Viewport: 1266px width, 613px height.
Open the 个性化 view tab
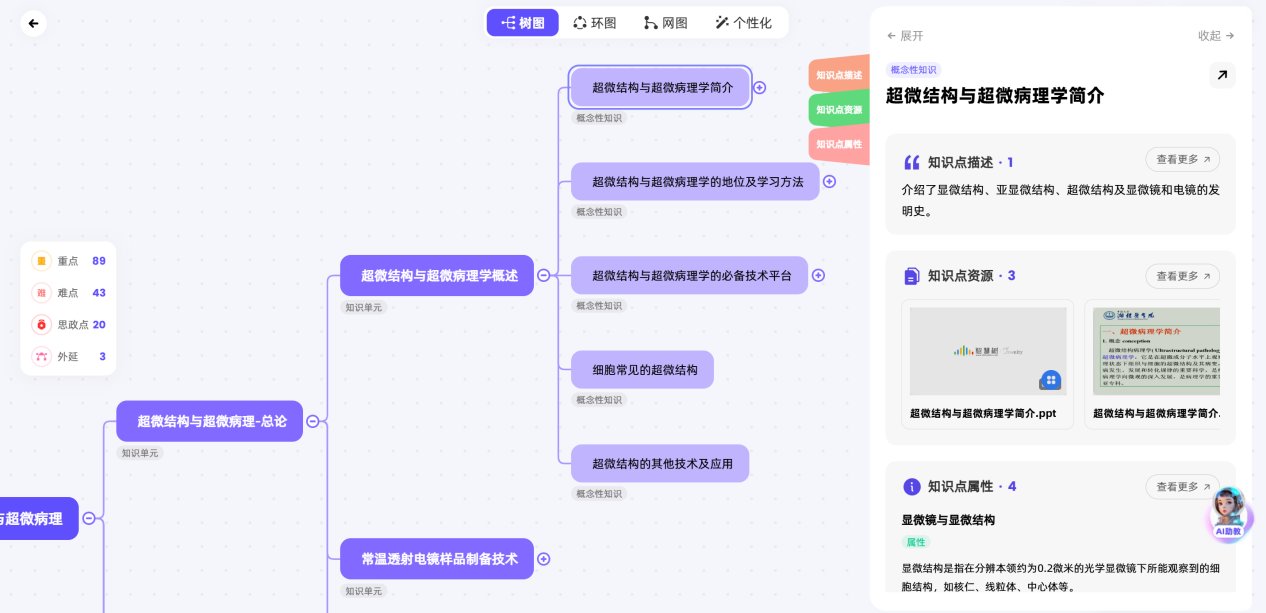[x=743, y=23]
